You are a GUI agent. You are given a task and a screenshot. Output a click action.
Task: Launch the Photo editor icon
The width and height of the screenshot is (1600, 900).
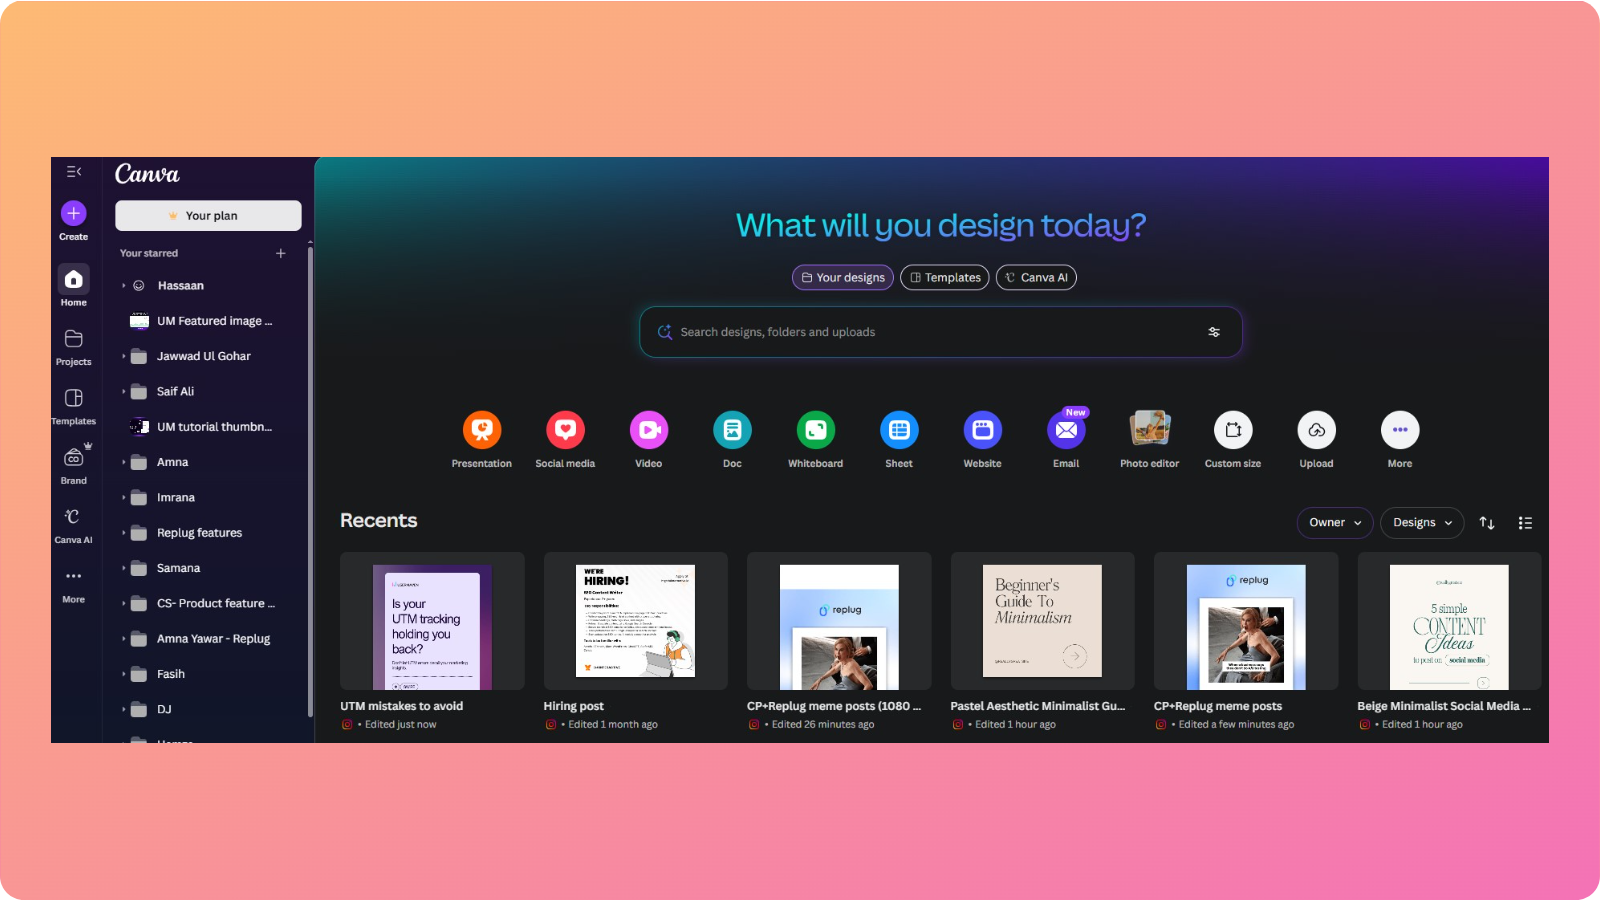[1149, 428]
